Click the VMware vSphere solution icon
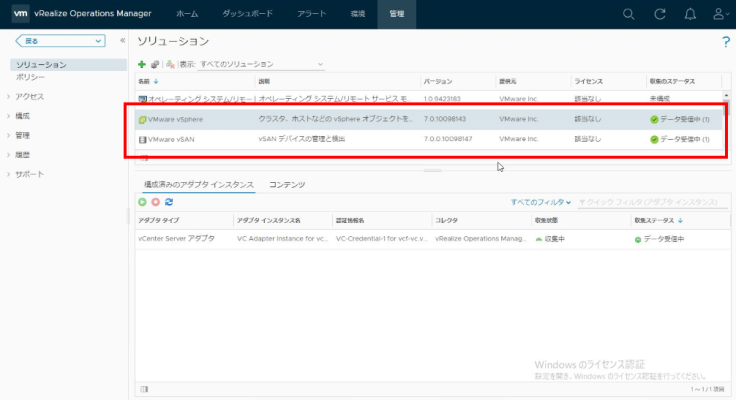This screenshot has width=736, height=400. click(142, 120)
